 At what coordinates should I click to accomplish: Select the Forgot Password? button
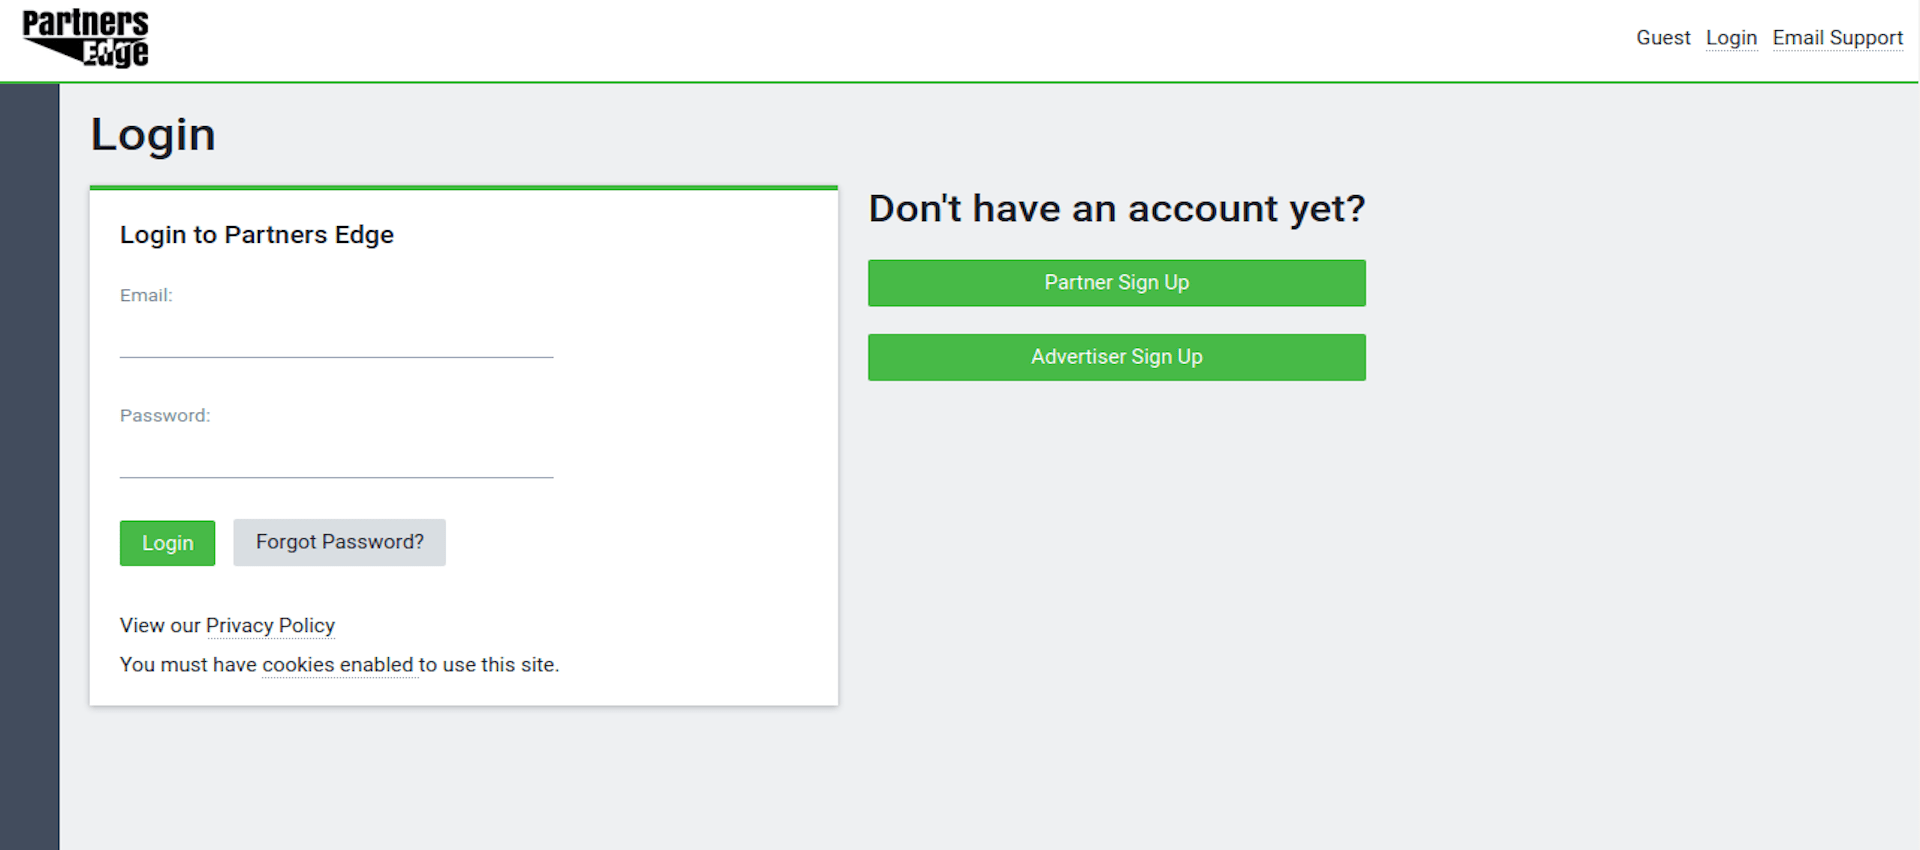(x=339, y=542)
